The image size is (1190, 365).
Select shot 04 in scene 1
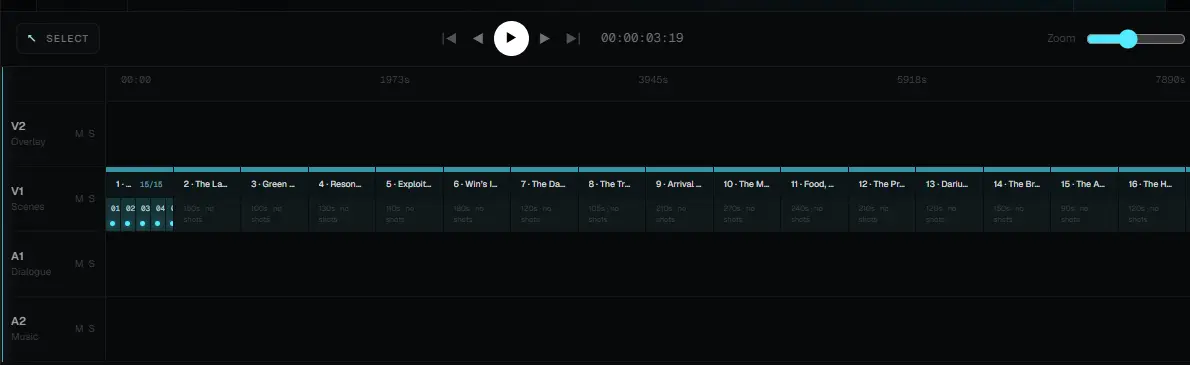click(159, 215)
